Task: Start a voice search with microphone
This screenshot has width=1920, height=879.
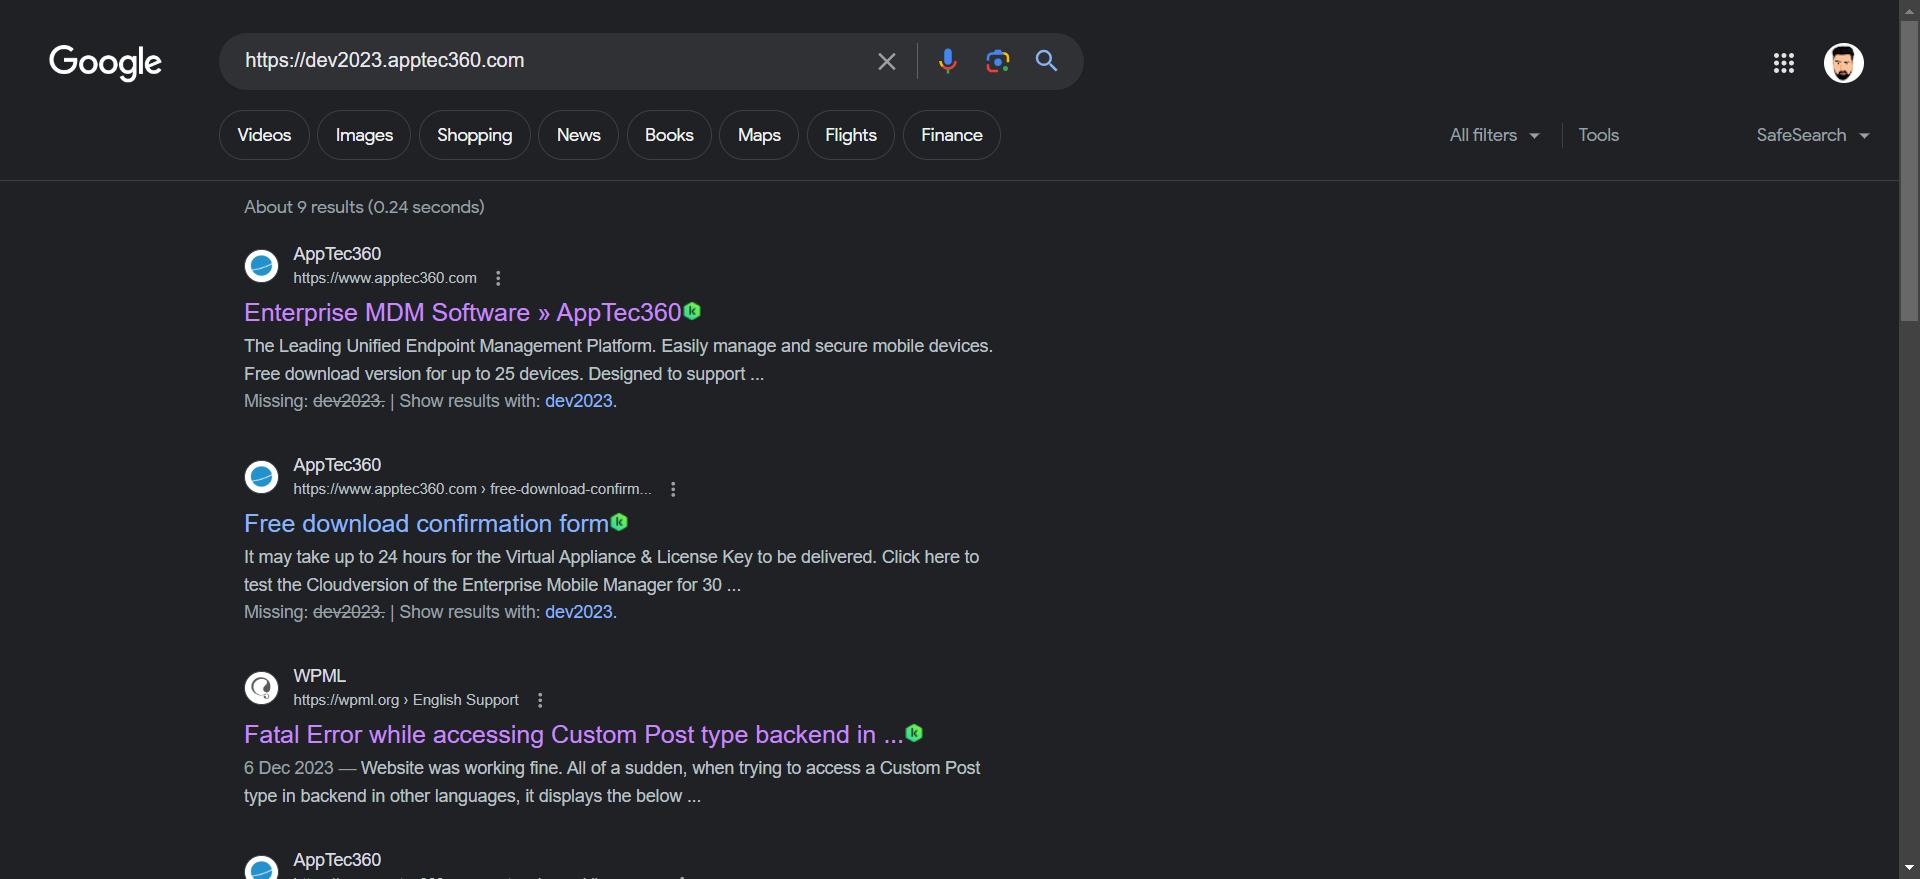Action: point(947,61)
